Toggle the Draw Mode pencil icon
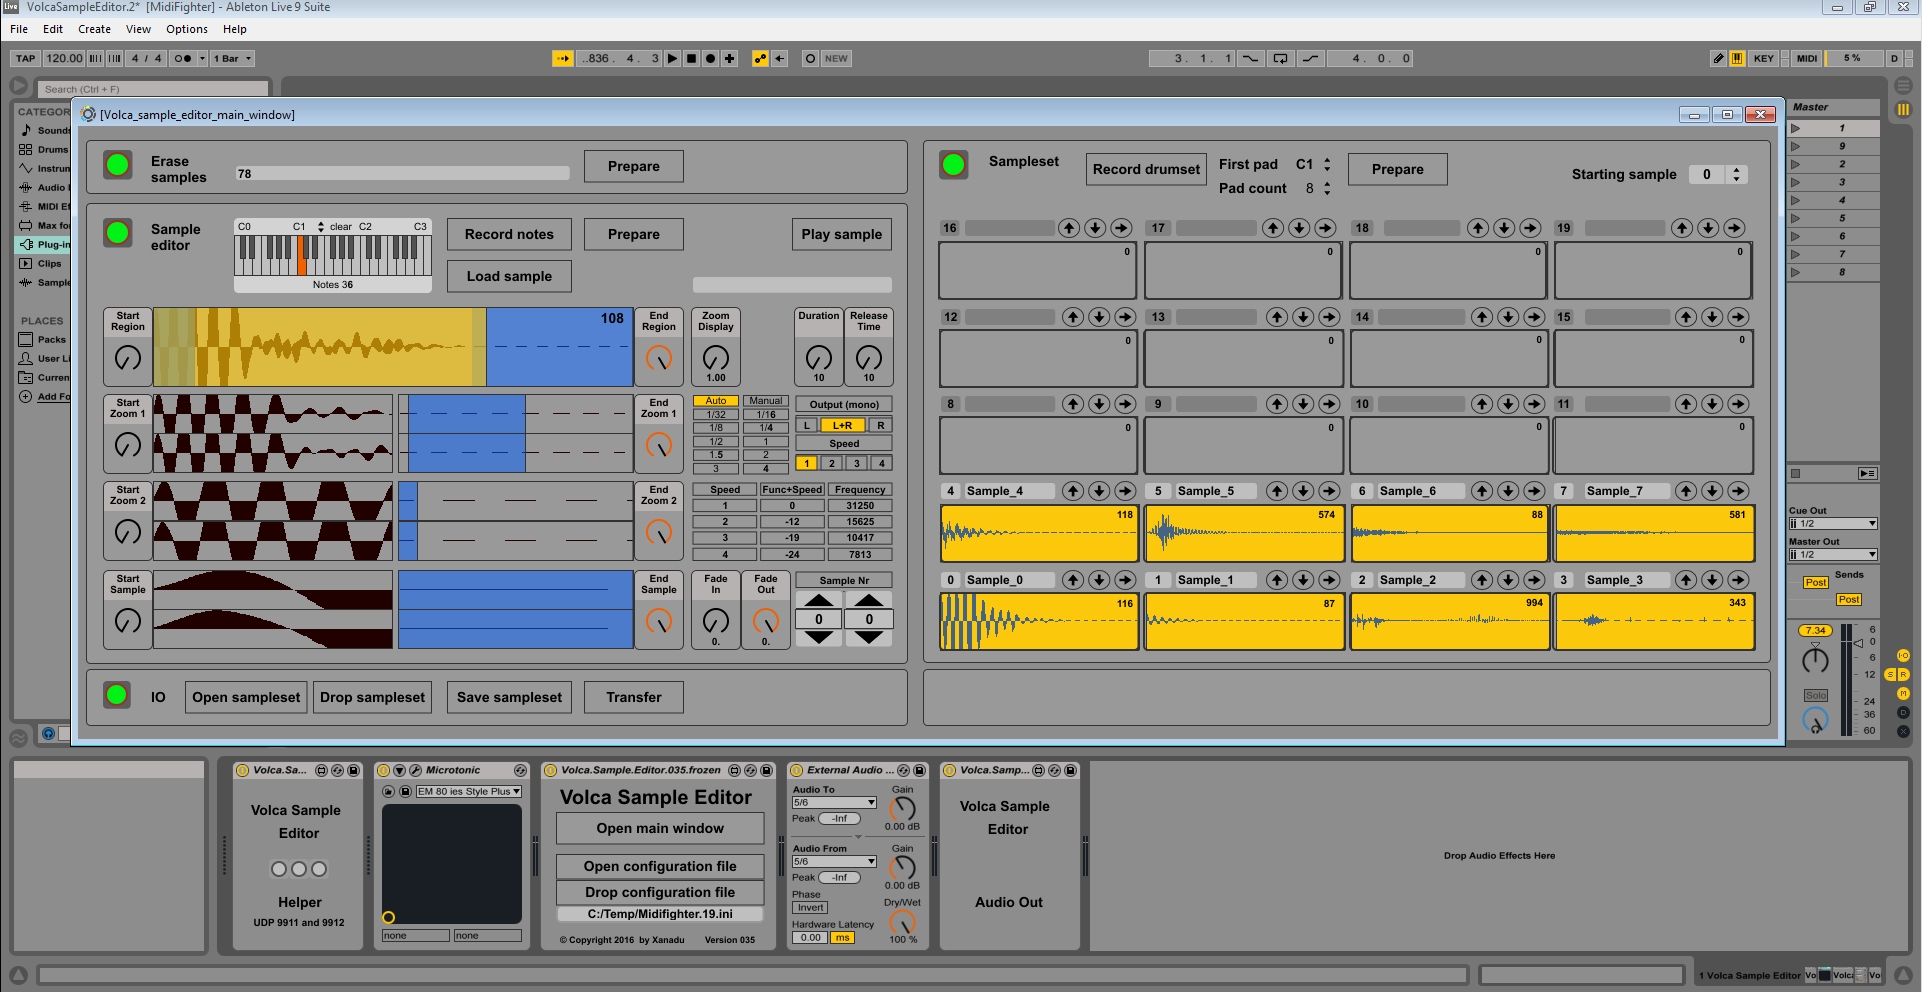 pos(1718,58)
